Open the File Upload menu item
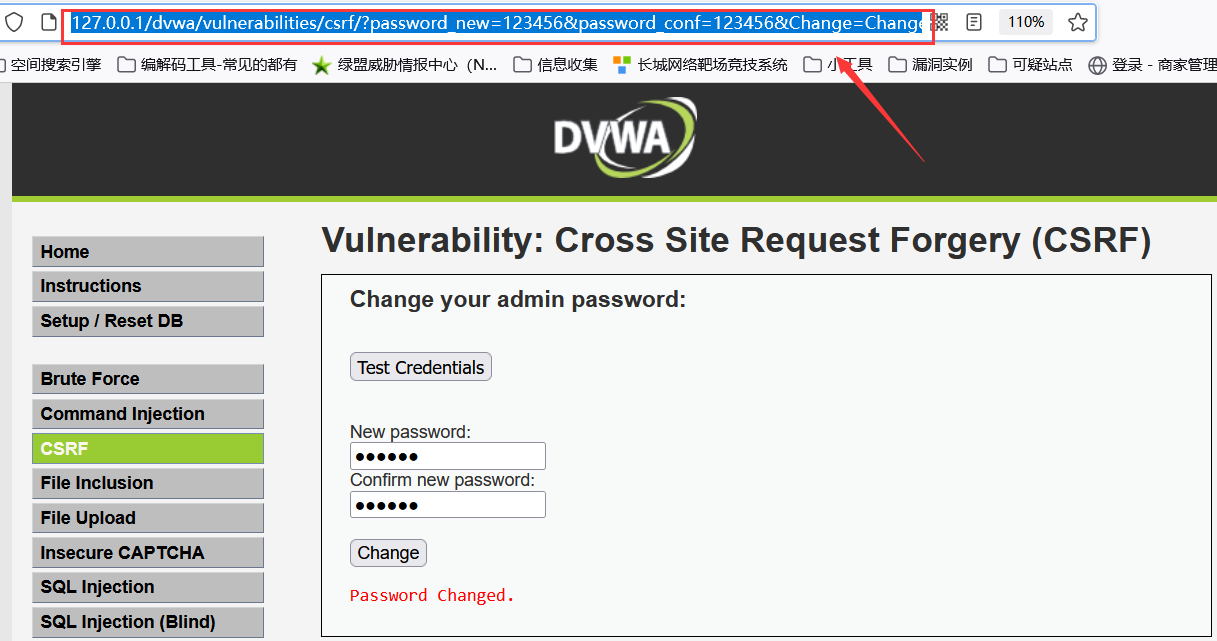Viewport: 1217px width, 641px height. click(148, 518)
